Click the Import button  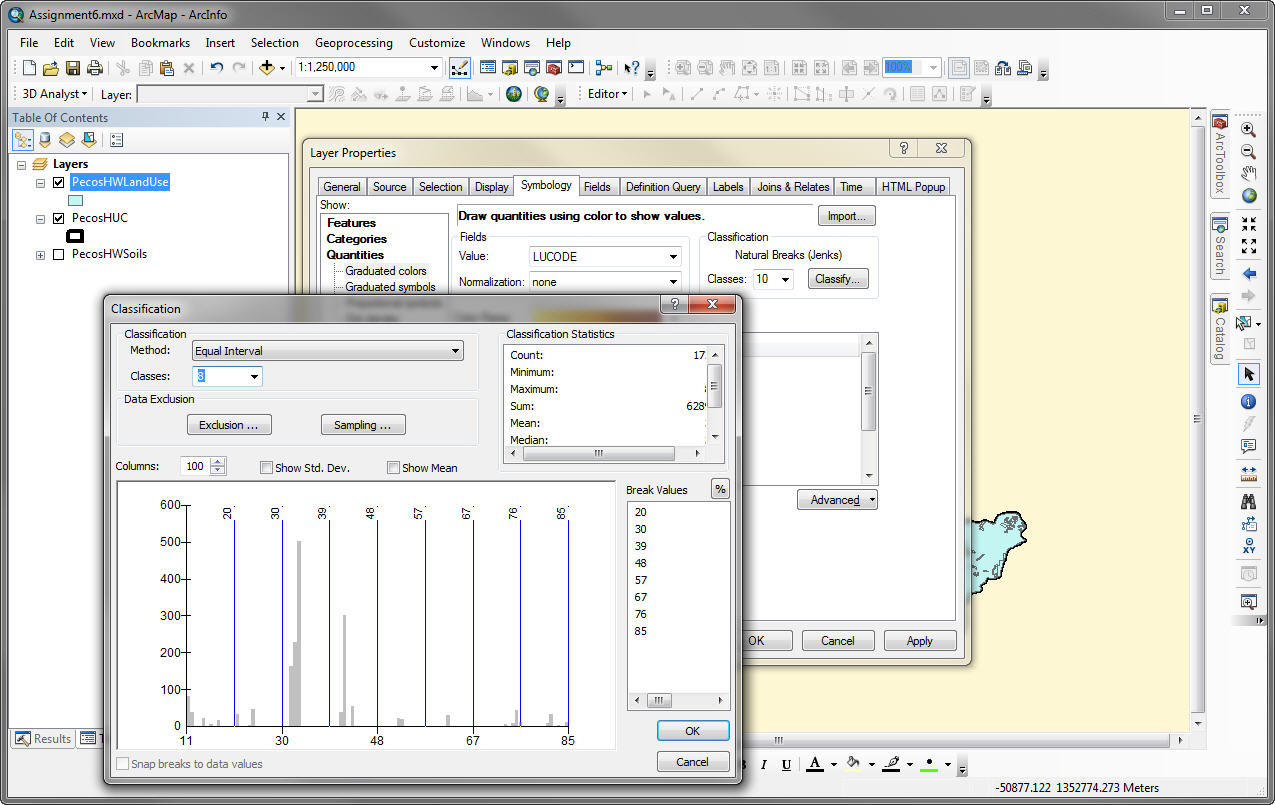coord(847,216)
